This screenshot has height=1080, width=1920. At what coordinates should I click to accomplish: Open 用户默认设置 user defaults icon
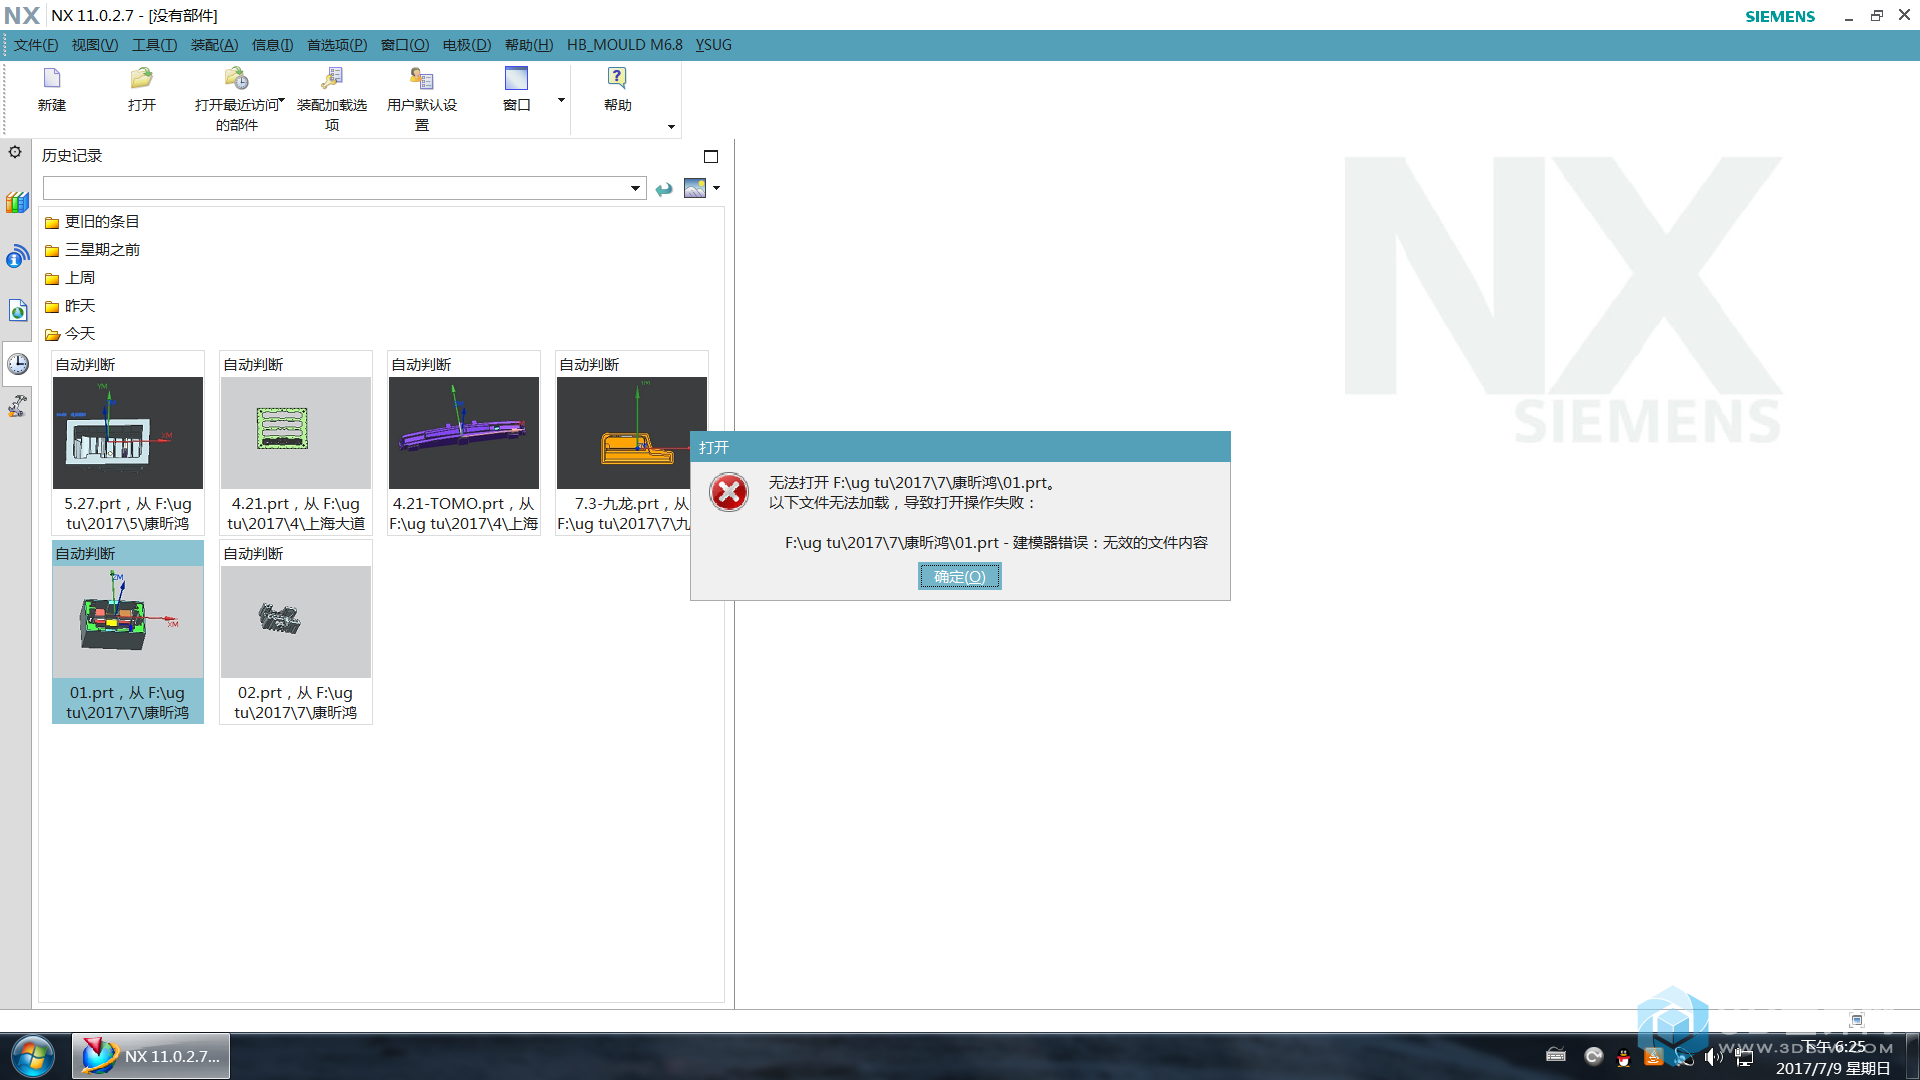tap(421, 78)
